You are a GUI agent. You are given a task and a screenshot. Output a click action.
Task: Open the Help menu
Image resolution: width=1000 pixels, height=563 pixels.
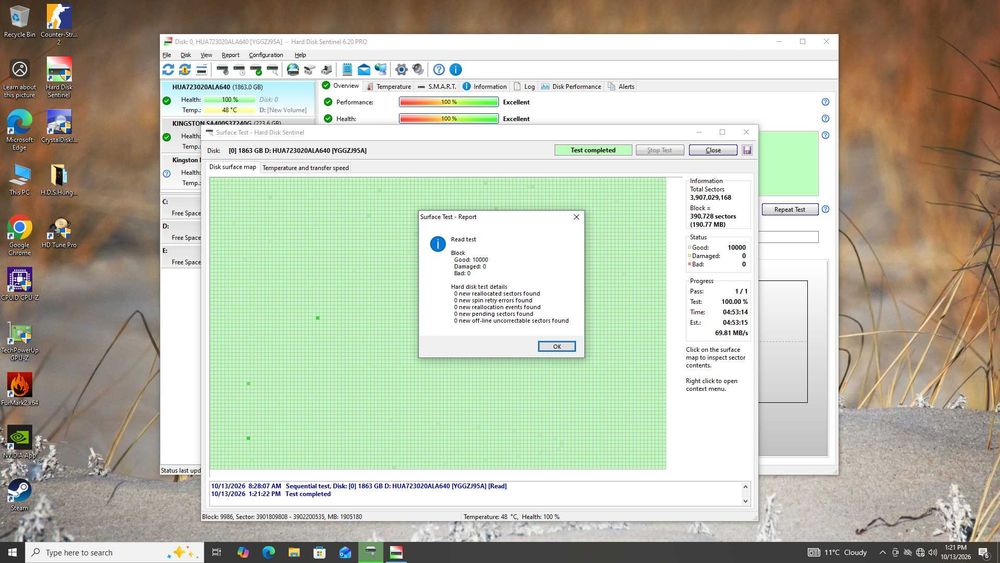coord(300,55)
